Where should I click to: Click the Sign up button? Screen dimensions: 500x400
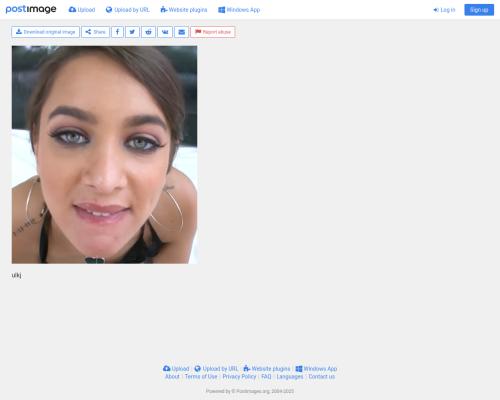point(479,10)
